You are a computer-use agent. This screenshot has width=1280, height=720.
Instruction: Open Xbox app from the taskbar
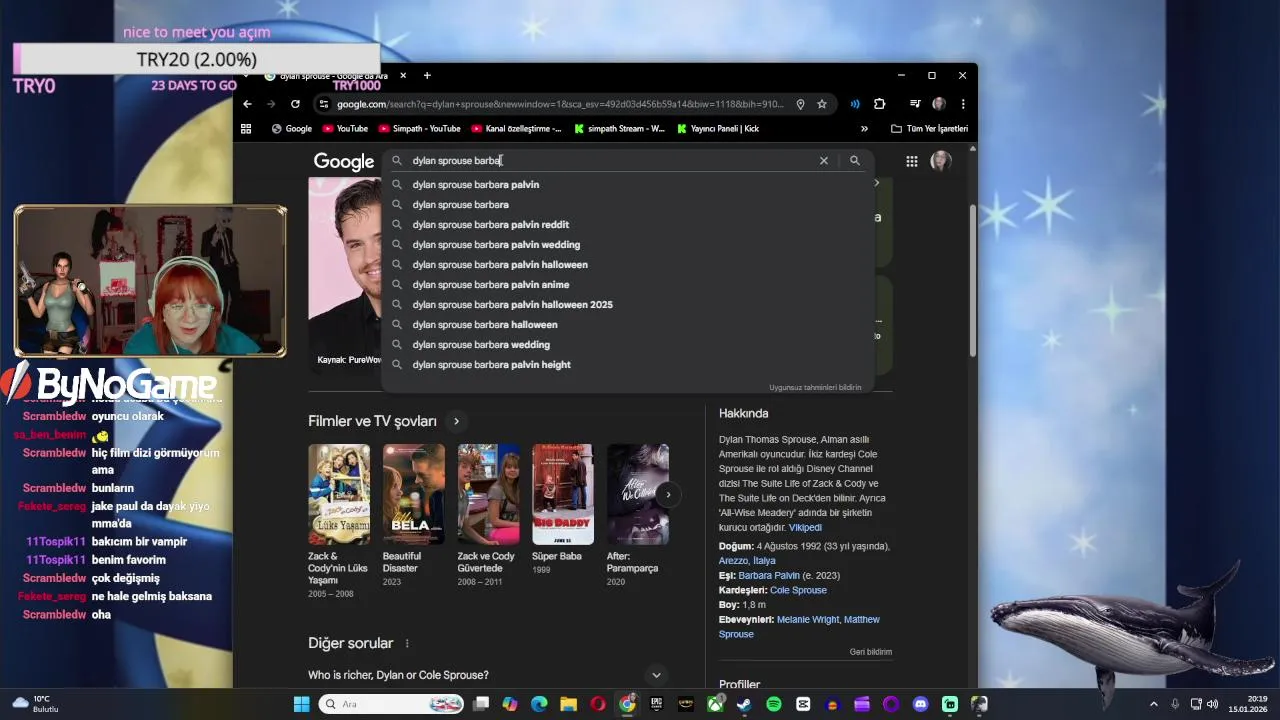point(715,704)
